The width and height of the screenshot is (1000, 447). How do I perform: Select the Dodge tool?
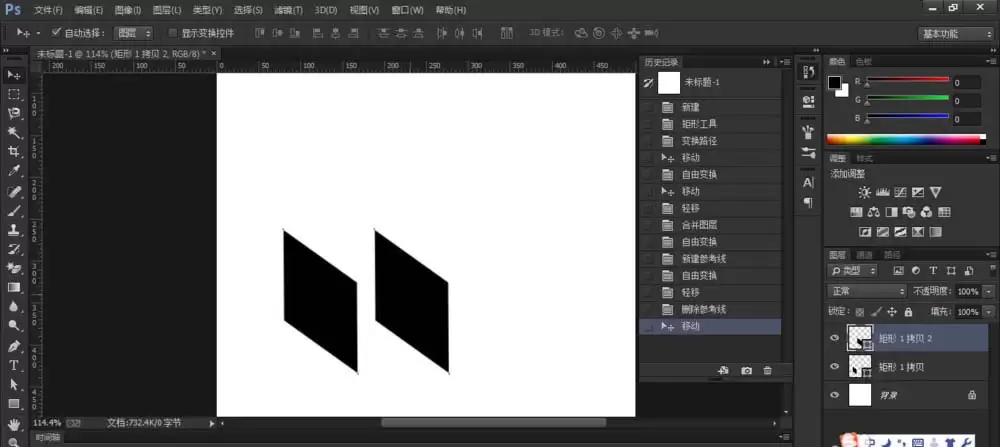(x=13, y=326)
